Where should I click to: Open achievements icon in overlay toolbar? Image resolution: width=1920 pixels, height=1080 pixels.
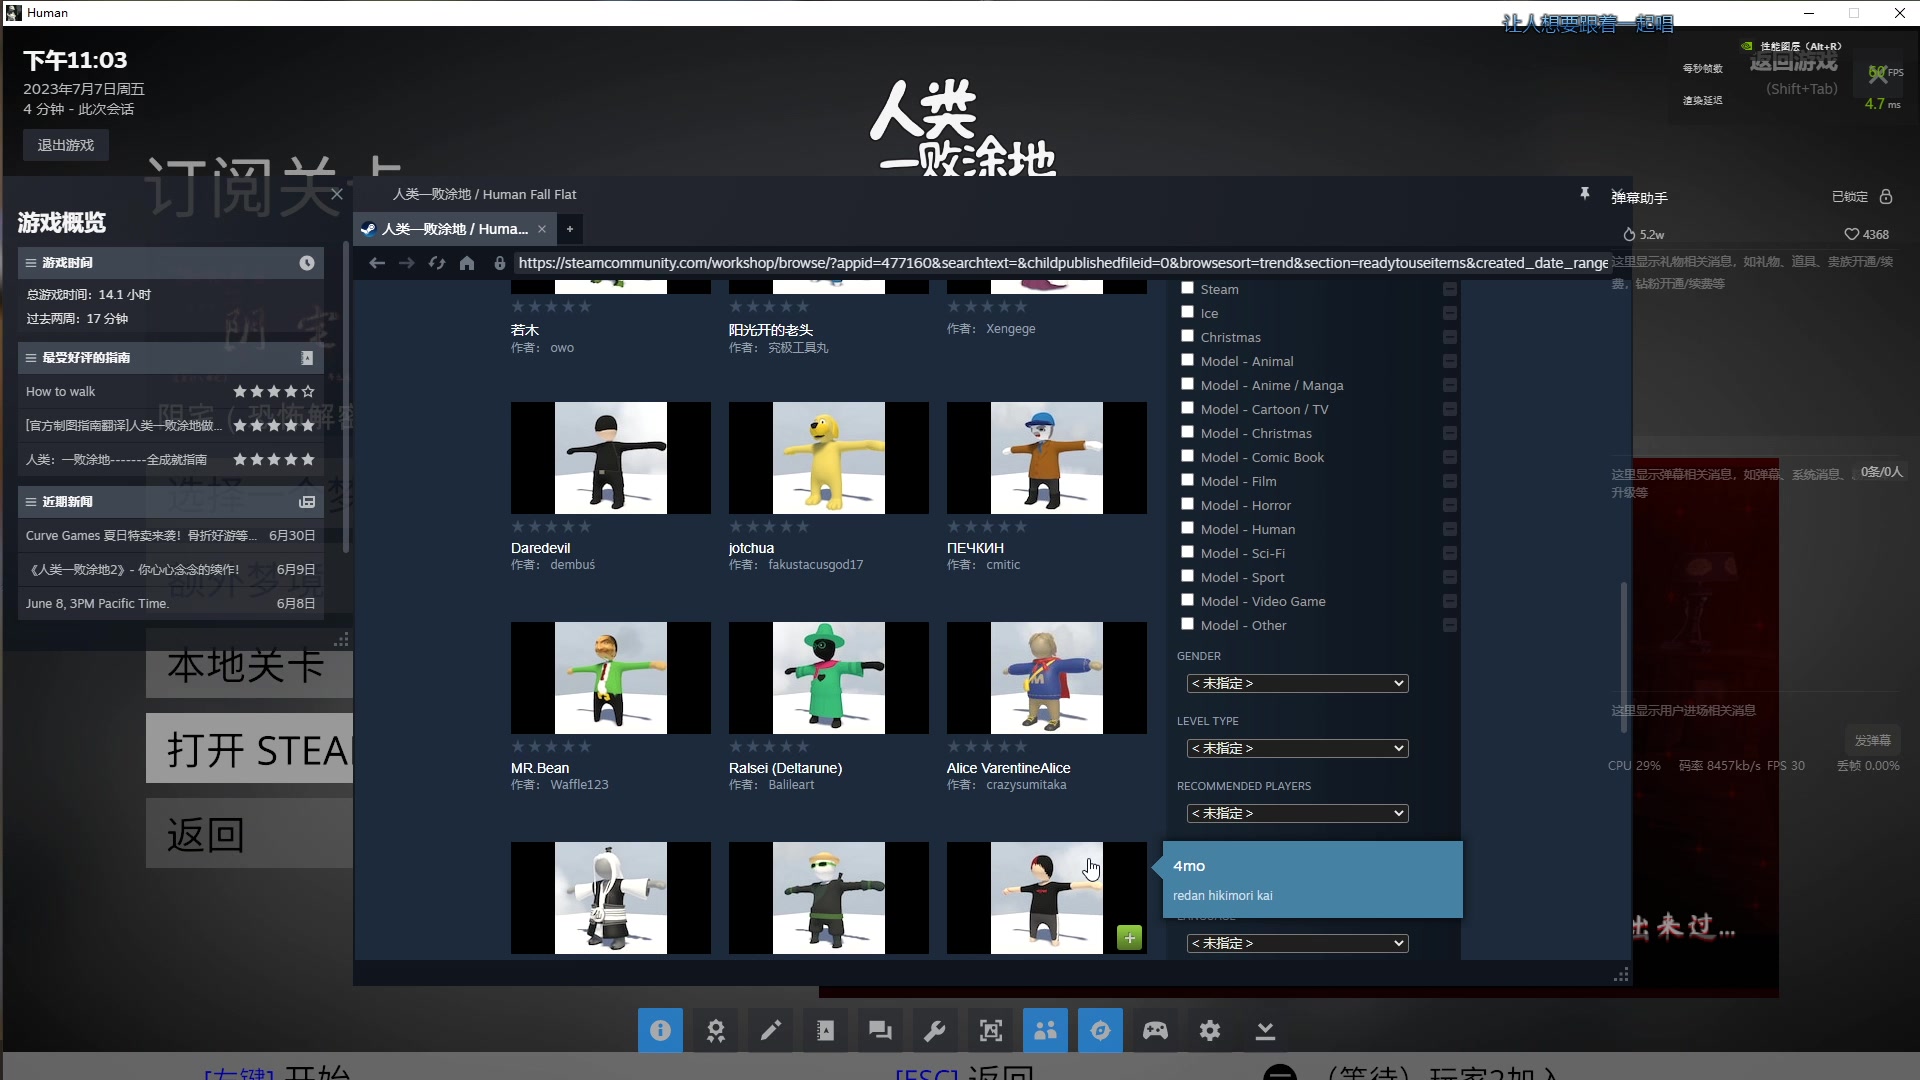pos(715,1030)
